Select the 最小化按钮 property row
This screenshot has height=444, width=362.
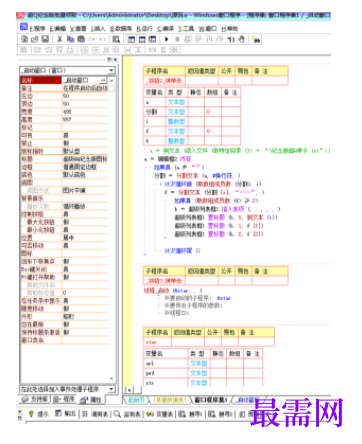(x=64, y=230)
